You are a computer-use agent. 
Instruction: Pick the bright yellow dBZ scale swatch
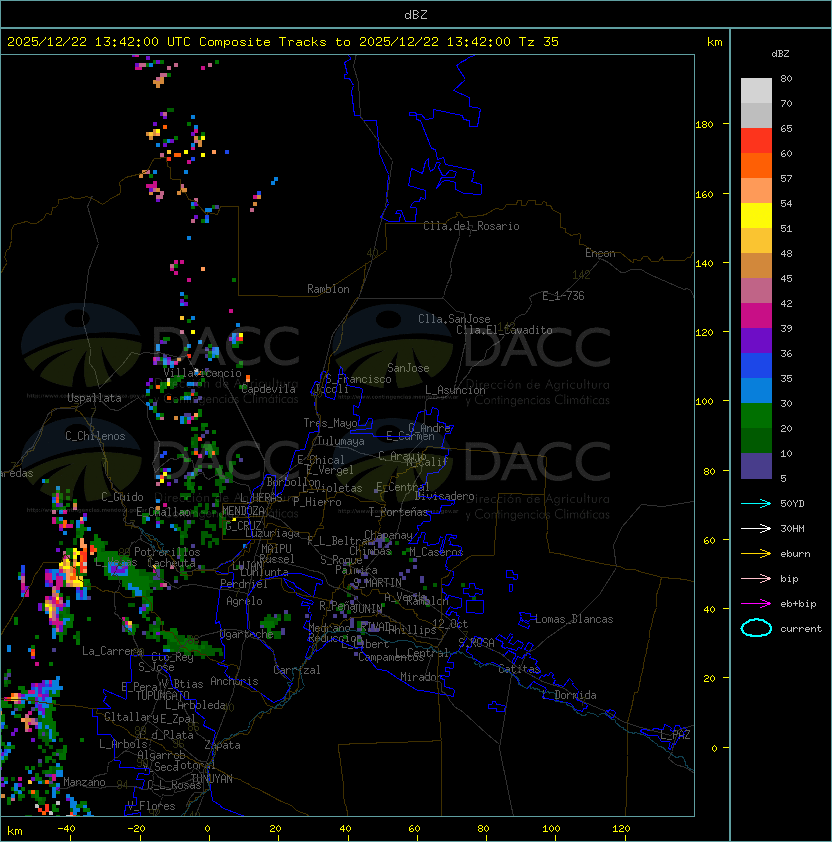pyautogui.click(x=756, y=215)
